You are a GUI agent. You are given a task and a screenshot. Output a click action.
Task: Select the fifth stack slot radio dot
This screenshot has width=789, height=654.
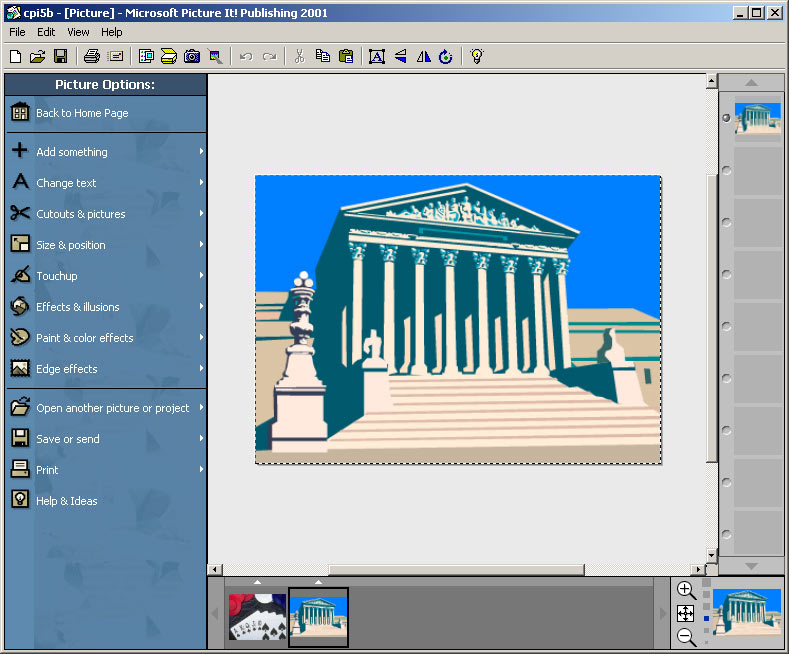click(x=726, y=326)
